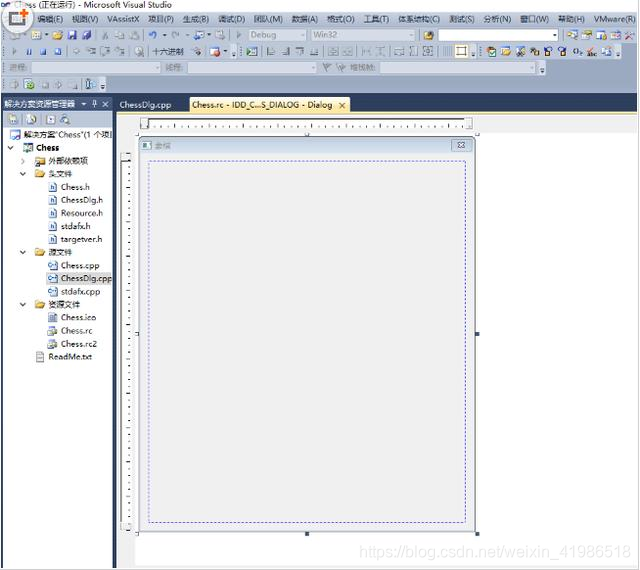Step over icon in debug toolbar

point(105,51)
